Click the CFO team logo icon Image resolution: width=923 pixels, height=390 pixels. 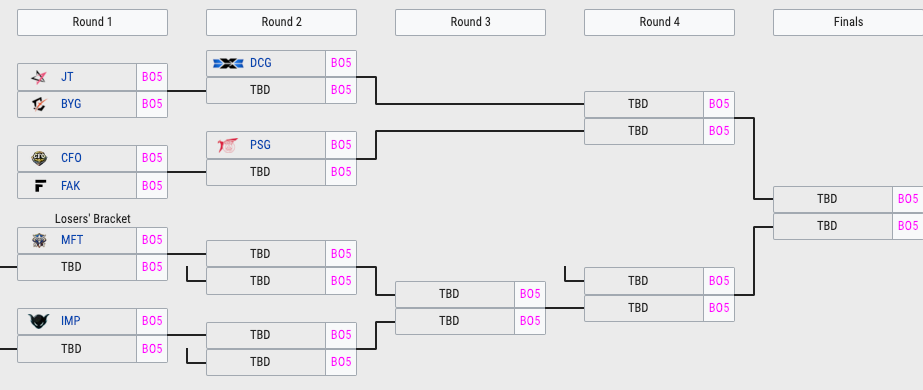39,158
